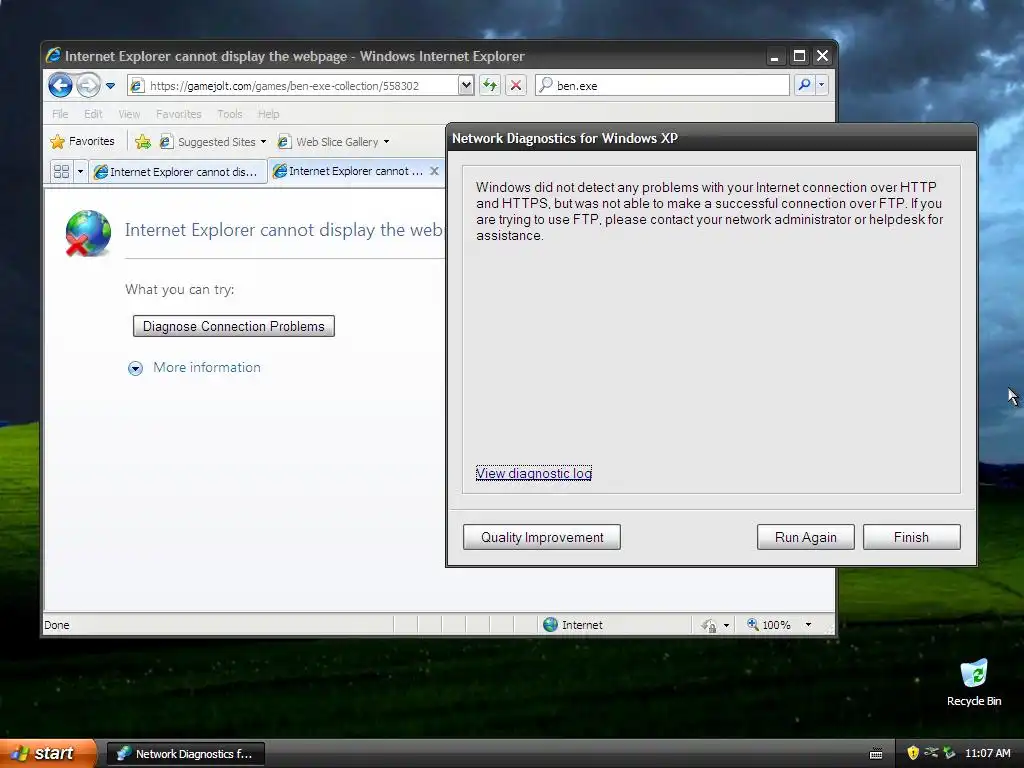1024x768 pixels.
Task: Click the gamejolt.com address bar
Action: pyautogui.click(x=293, y=86)
